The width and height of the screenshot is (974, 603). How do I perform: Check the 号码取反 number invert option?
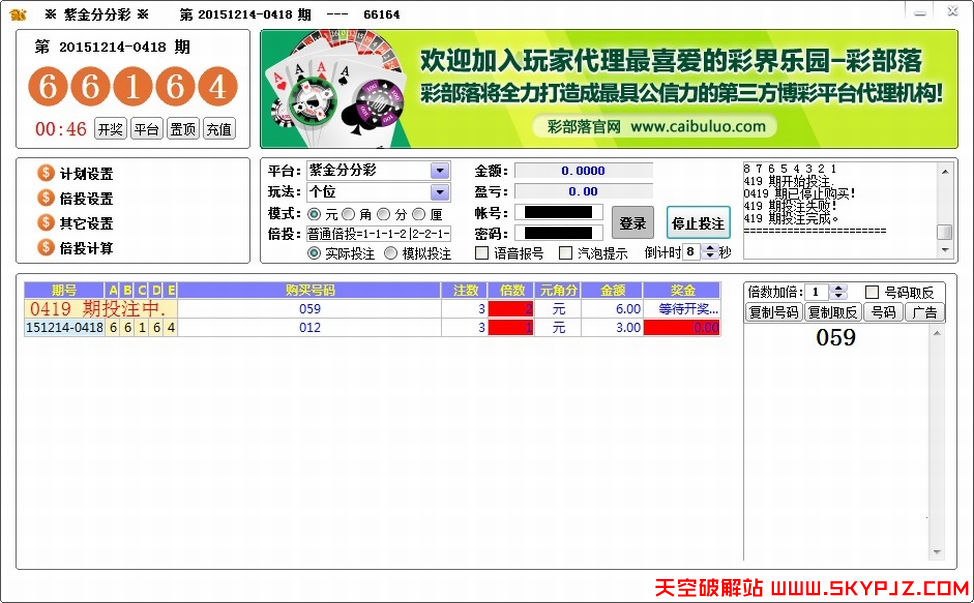[x=871, y=291]
